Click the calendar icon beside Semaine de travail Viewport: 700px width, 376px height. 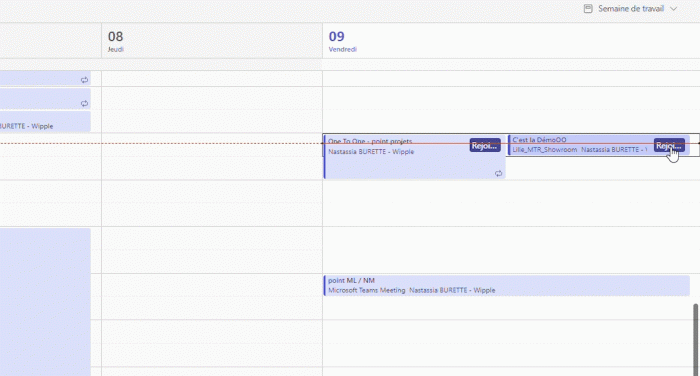tap(588, 9)
